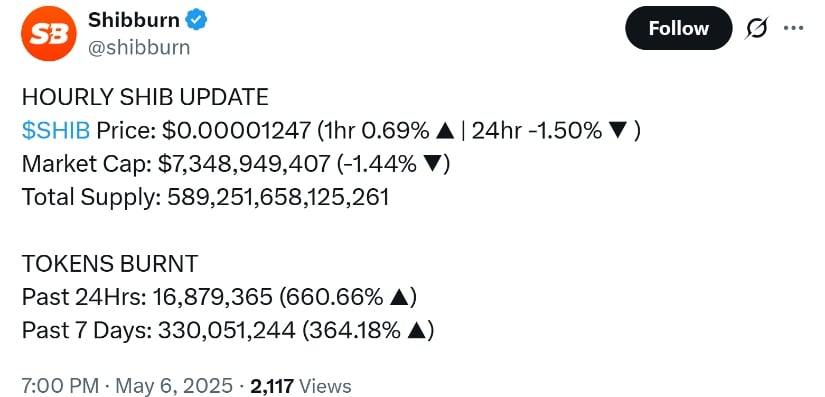Follow the Shibburn account
Screen dimensions: 825x397
678,28
